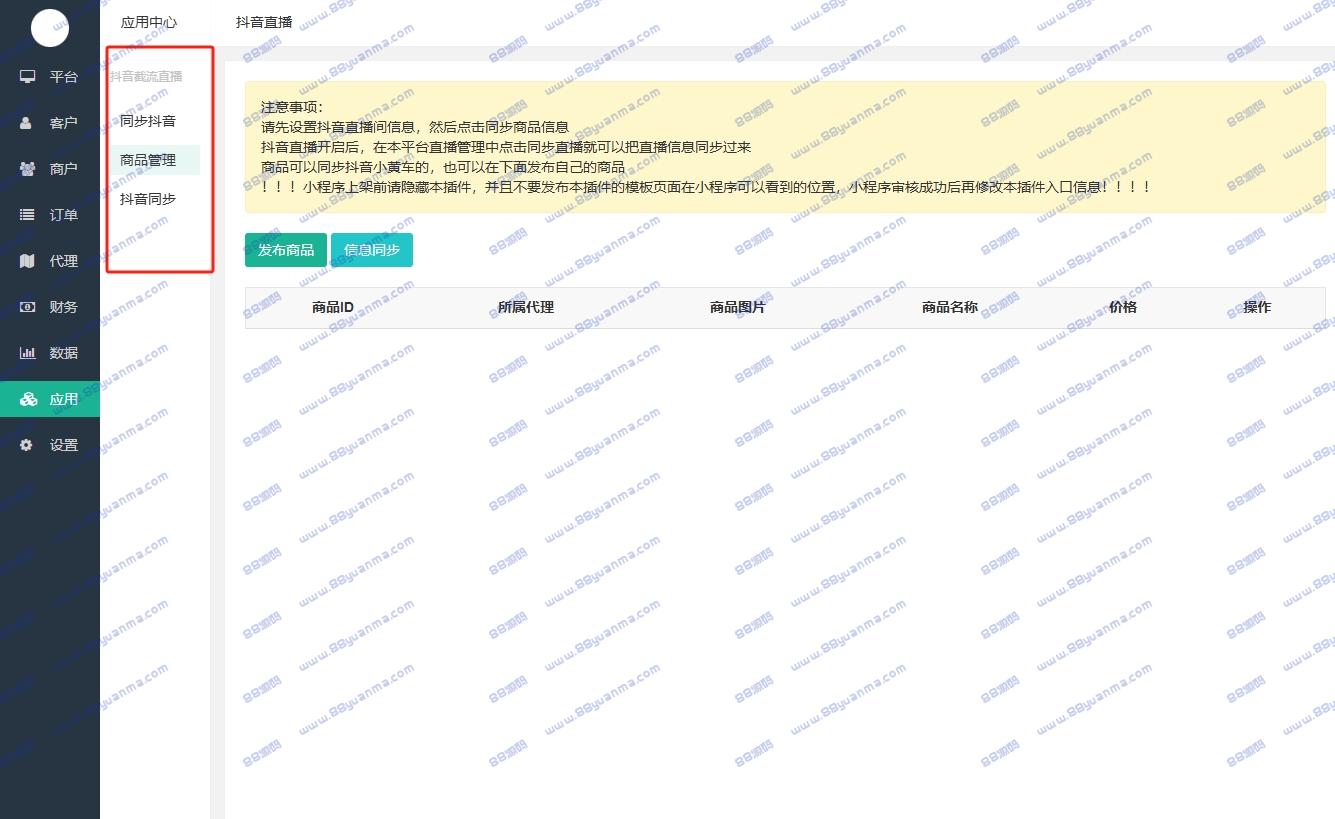The height and width of the screenshot is (819, 1335).
Task: Choose 商品管理 in the submenu
Action: (148, 160)
